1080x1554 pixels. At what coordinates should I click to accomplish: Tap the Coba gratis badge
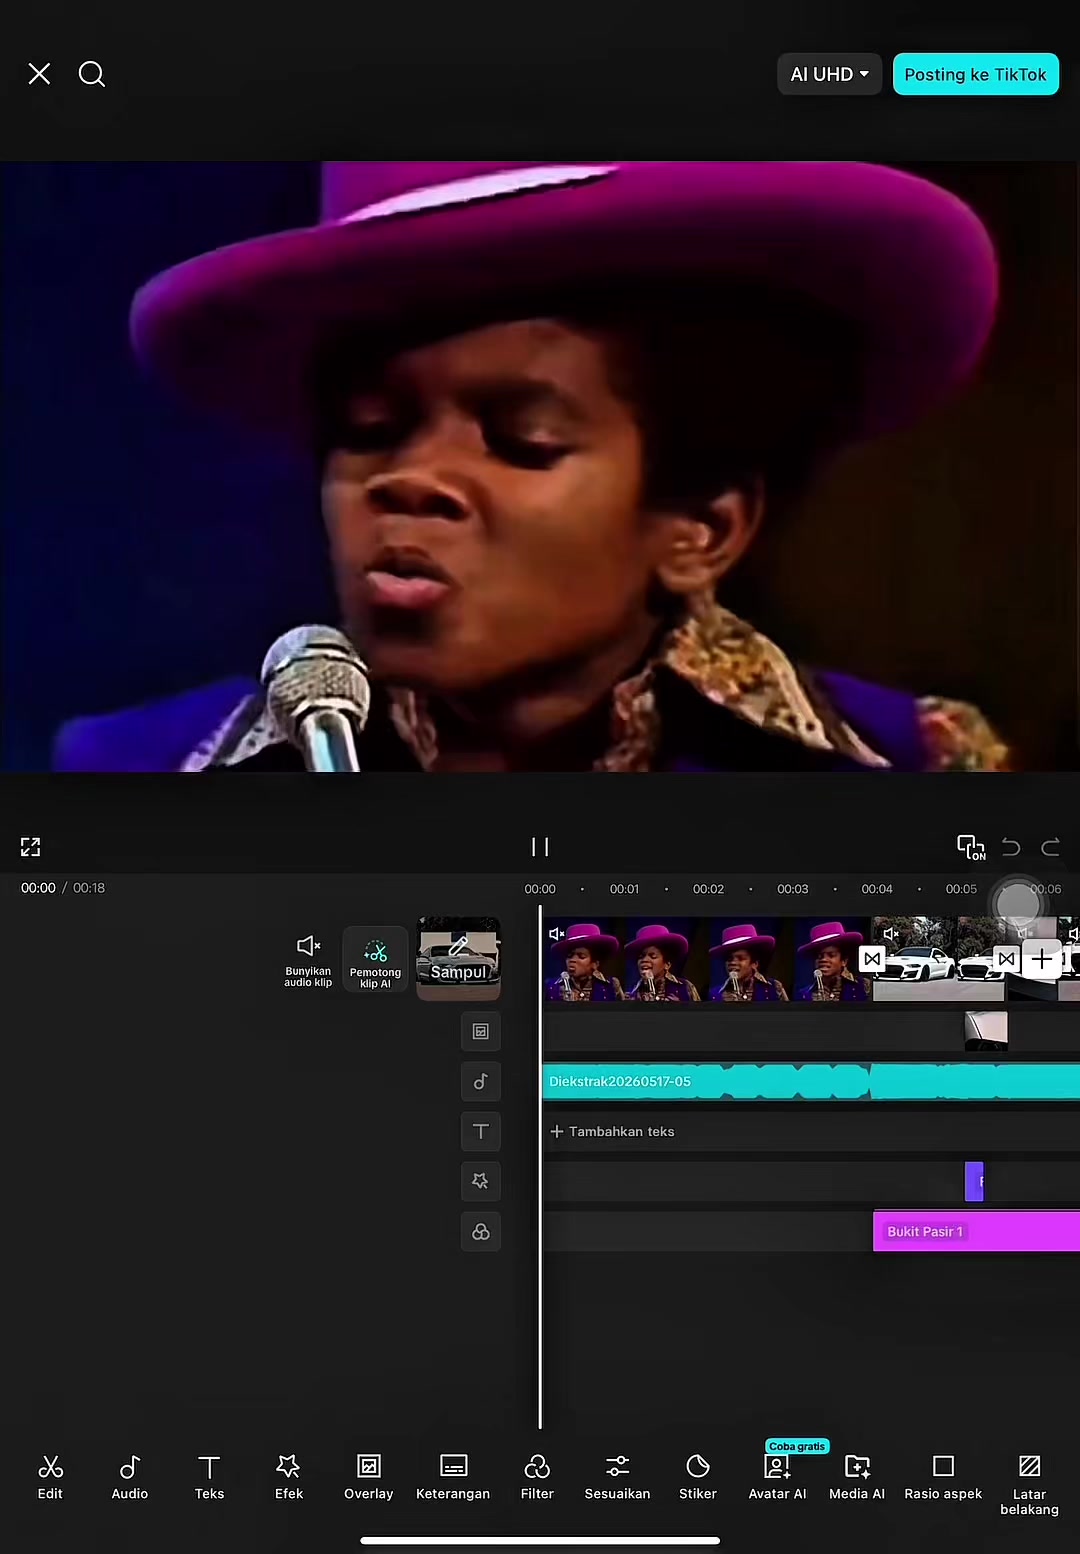tap(797, 1446)
